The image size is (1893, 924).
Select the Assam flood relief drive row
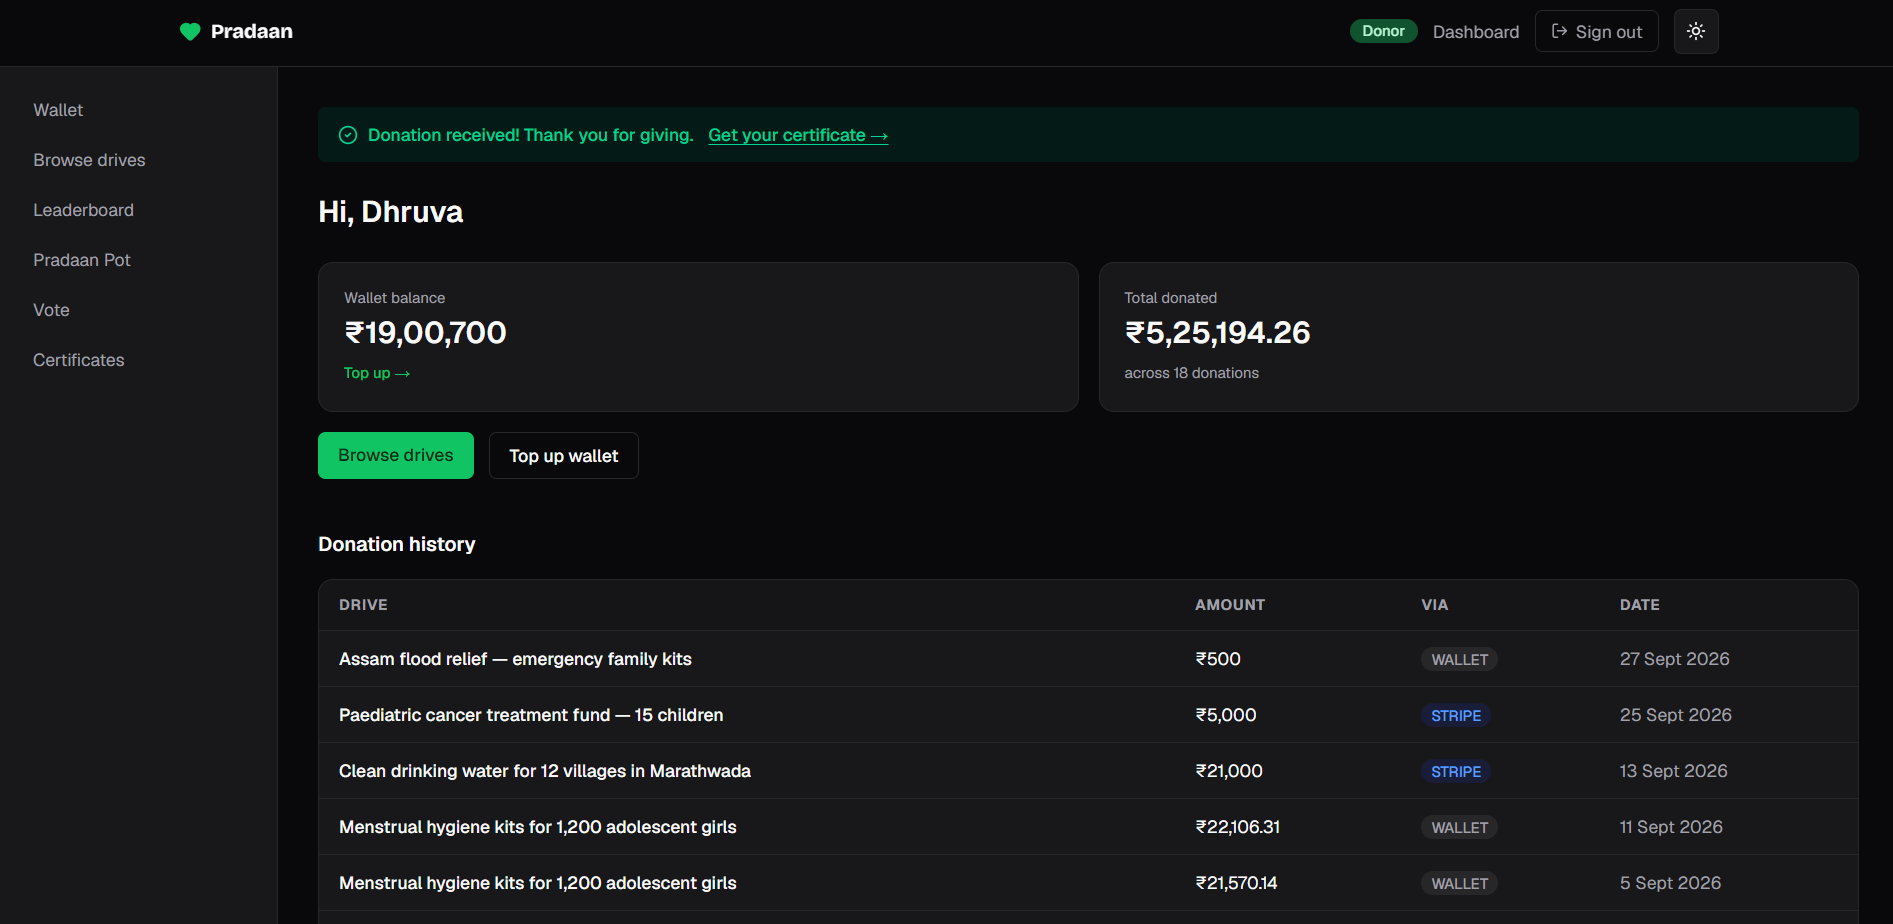(1088, 659)
